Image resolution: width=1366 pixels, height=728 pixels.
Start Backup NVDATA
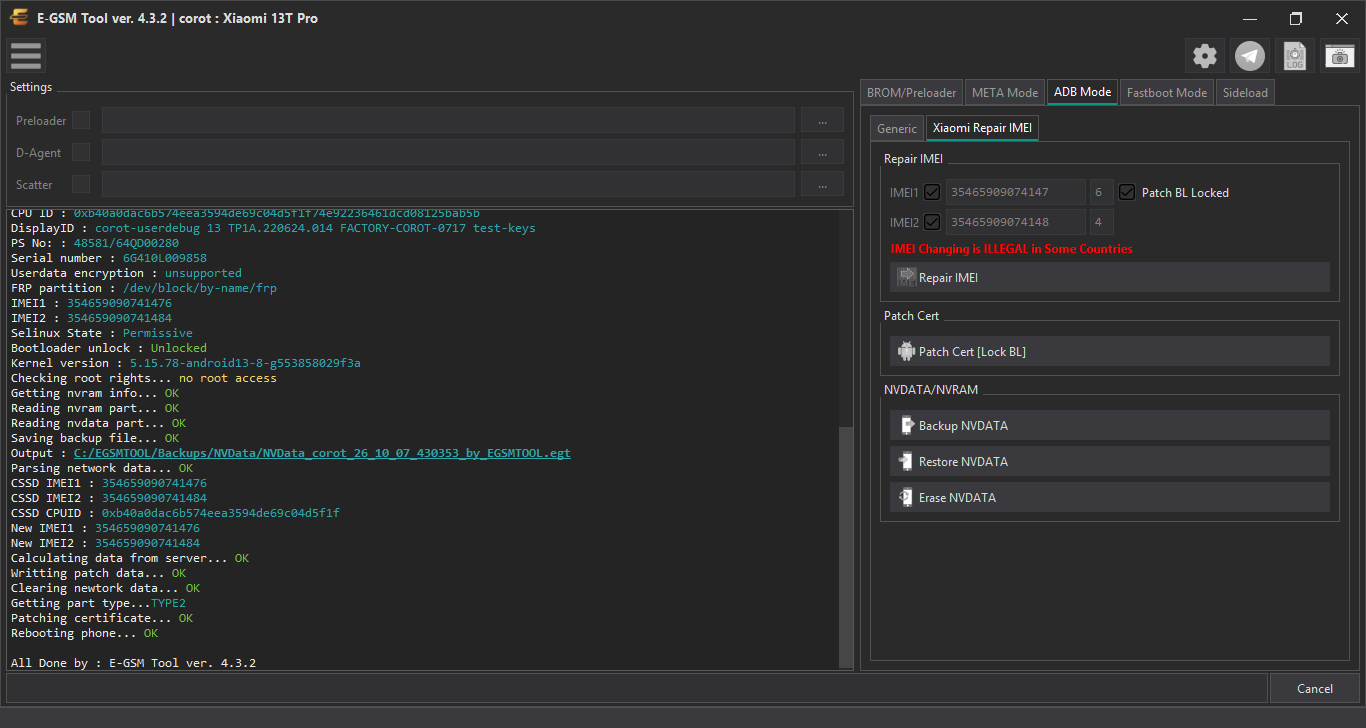point(1110,426)
